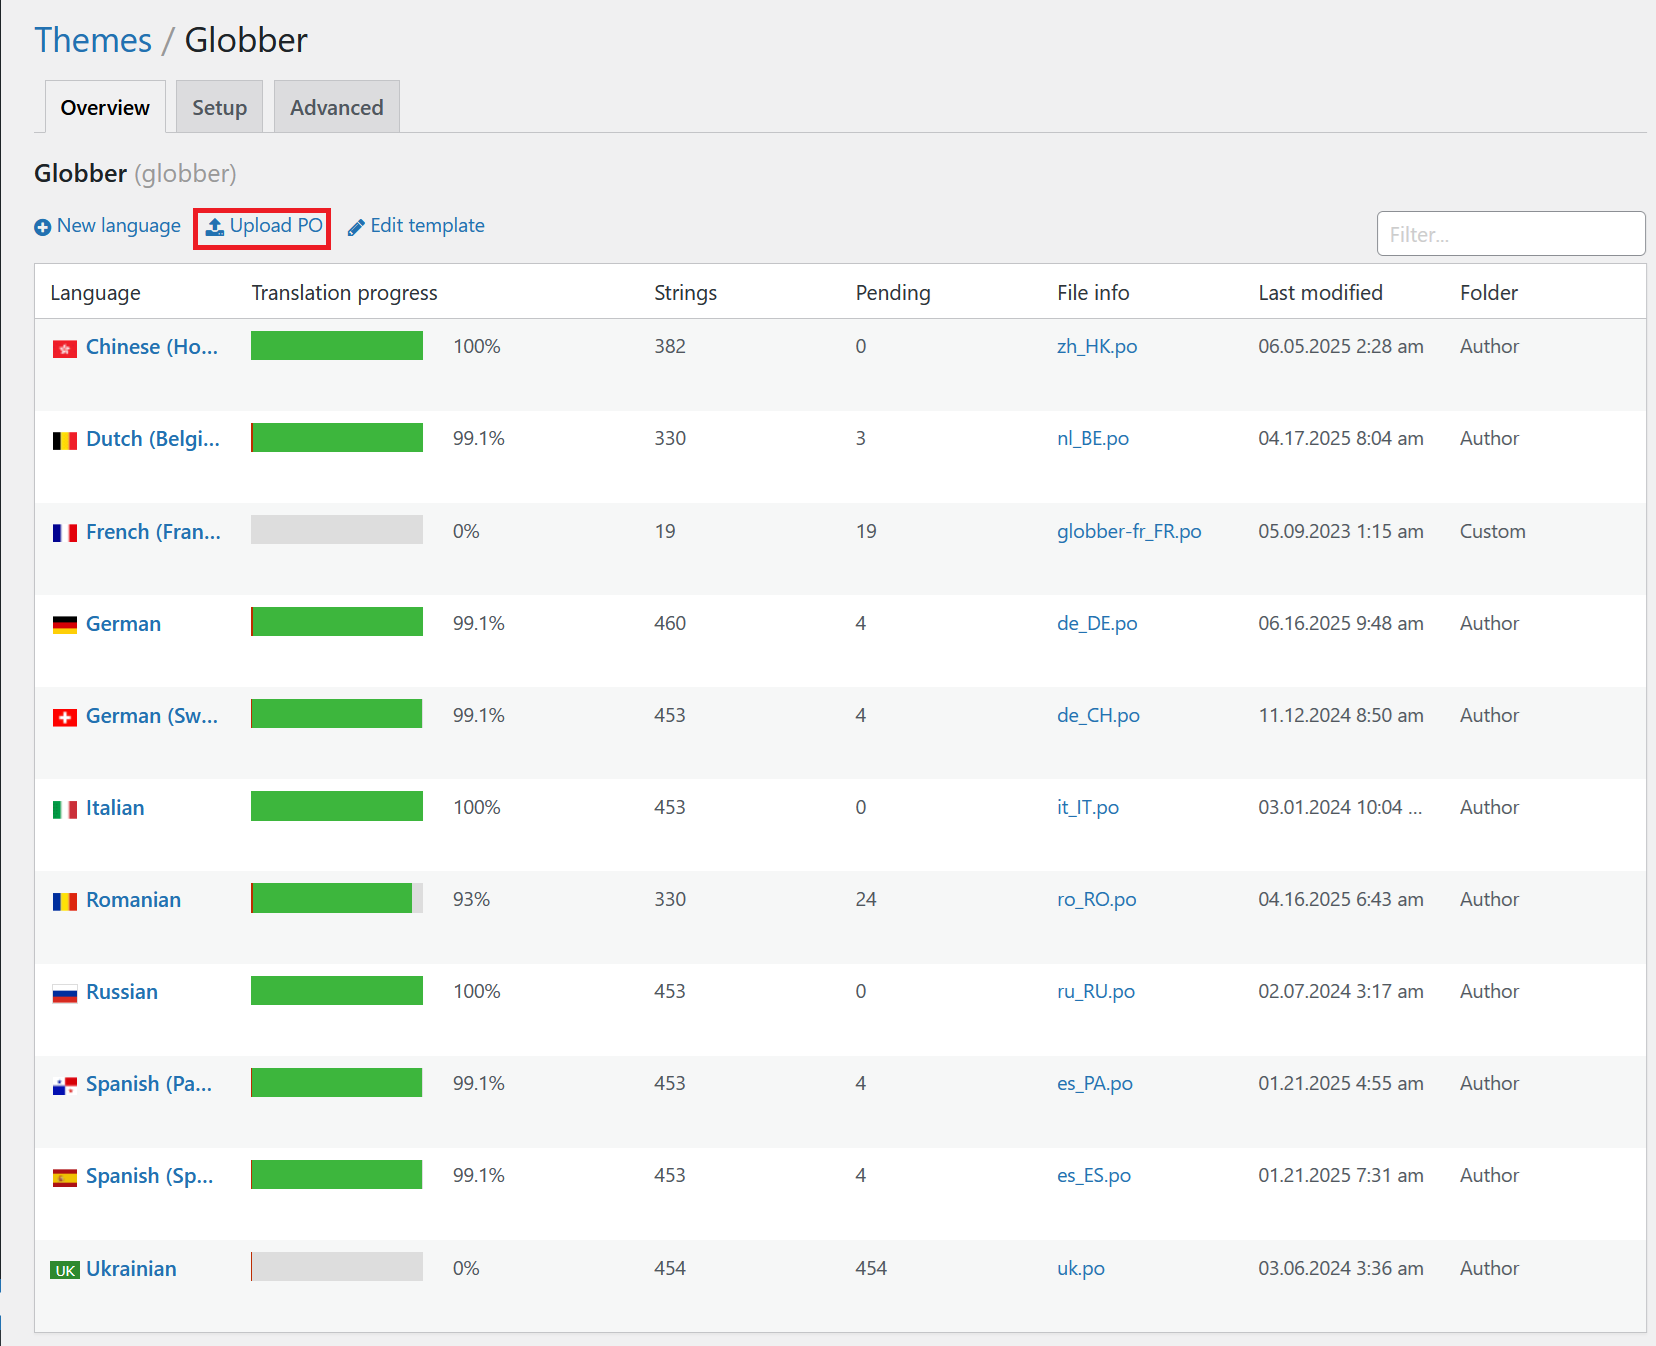Open ro_RO.po file link
Image resolution: width=1656 pixels, height=1346 pixels.
coord(1097,899)
